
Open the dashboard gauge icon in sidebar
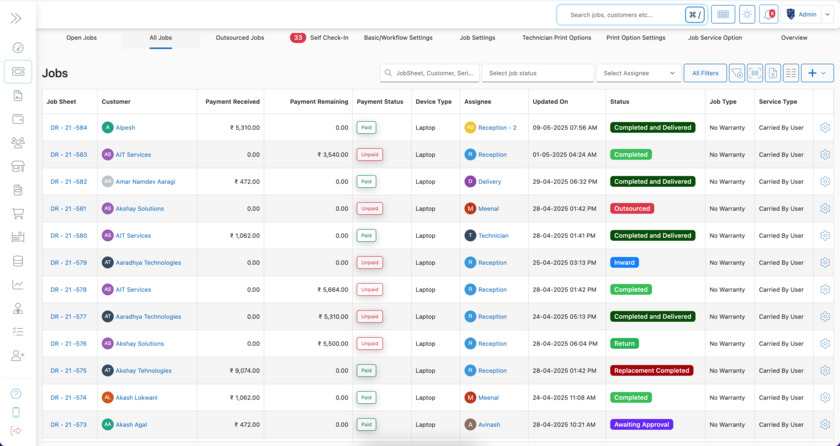(x=17, y=48)
